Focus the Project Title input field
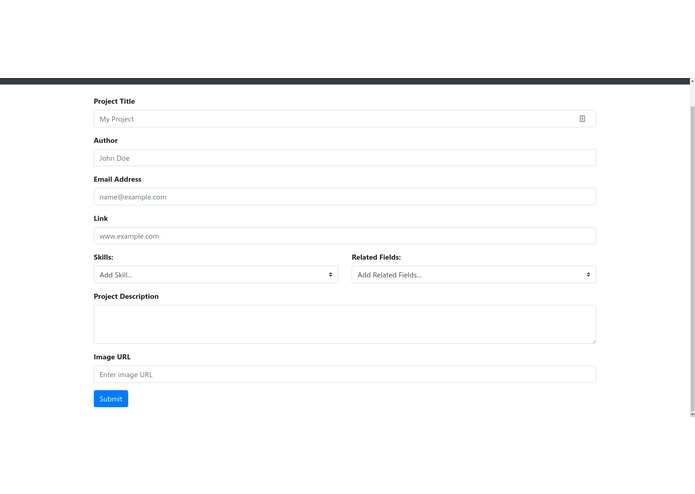Screen dimensions: 695x494 (x=344, y=119)
